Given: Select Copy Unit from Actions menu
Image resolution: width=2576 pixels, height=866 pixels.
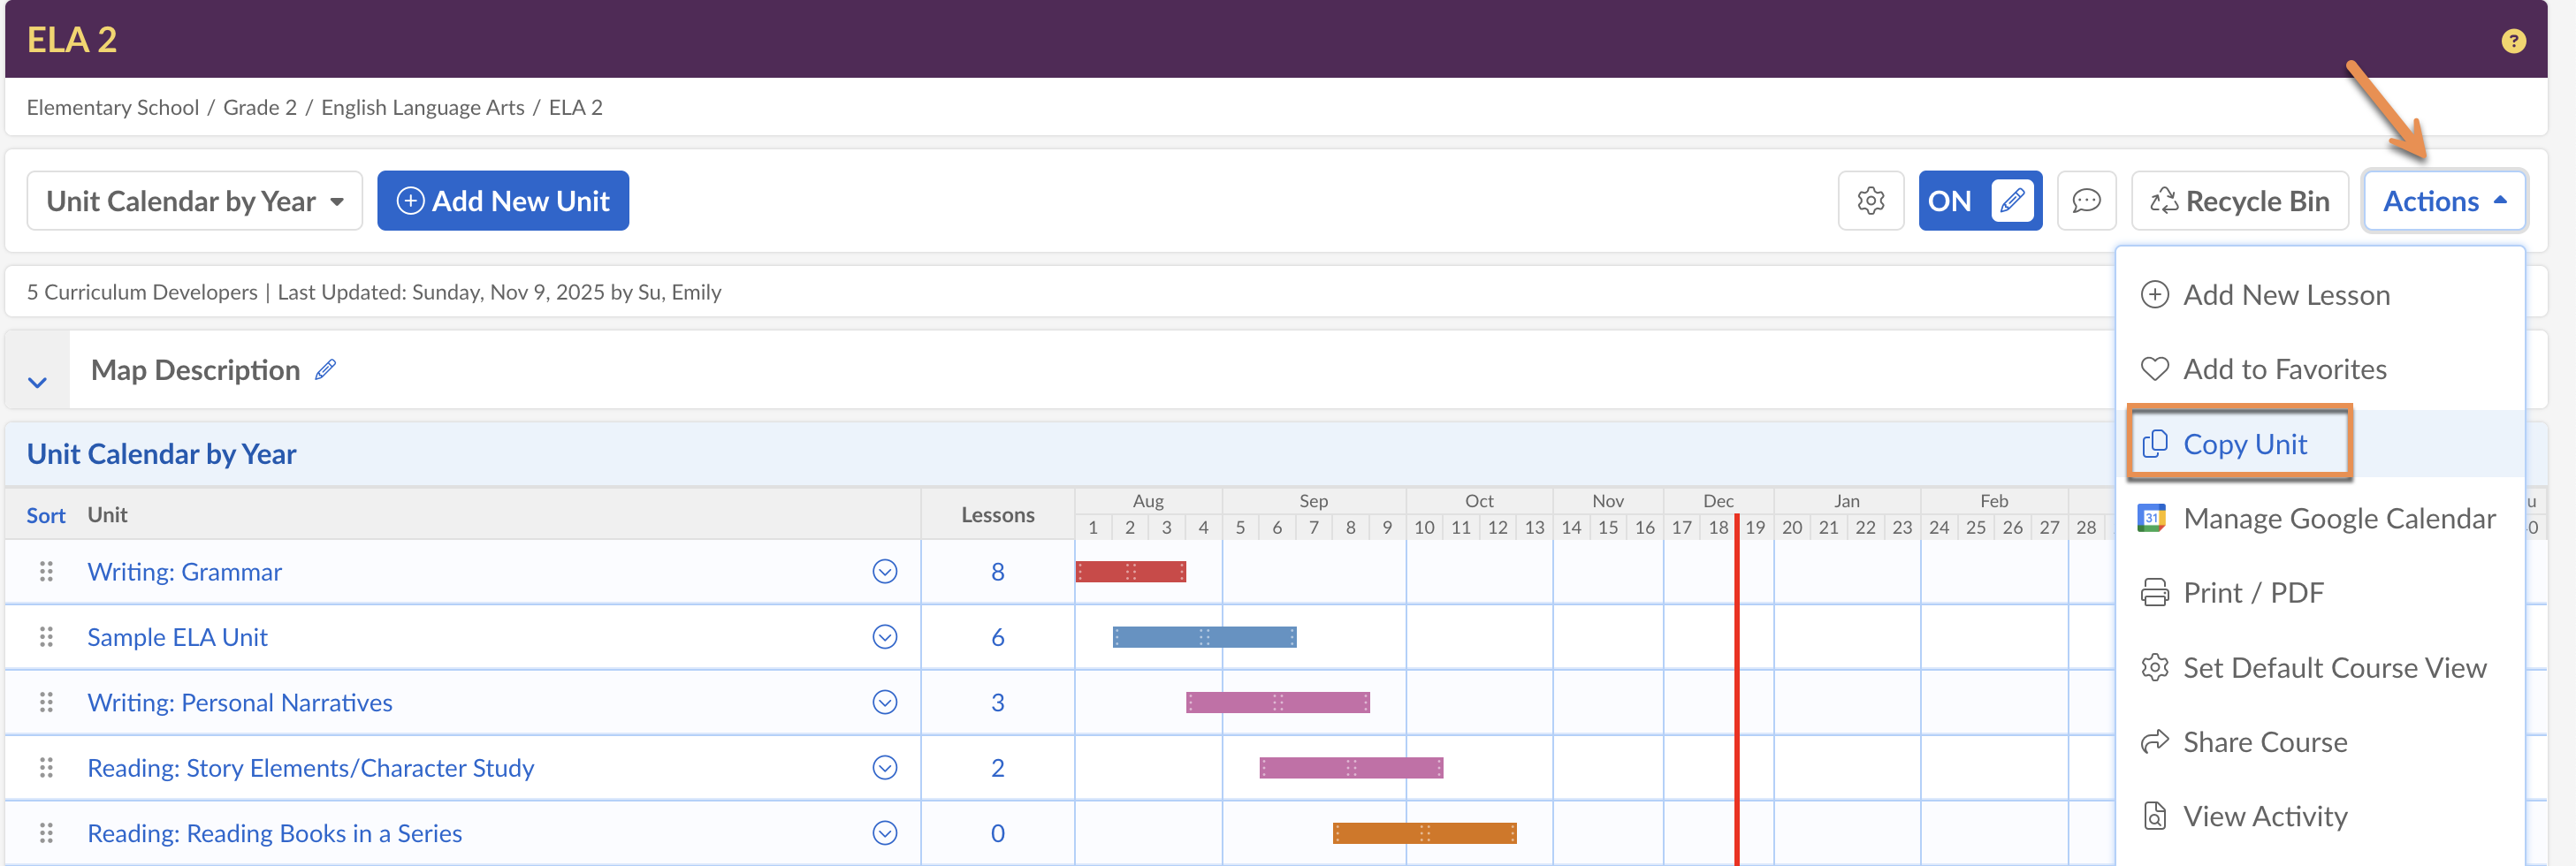Looking at the screenshot, I should pos(2243,444).
